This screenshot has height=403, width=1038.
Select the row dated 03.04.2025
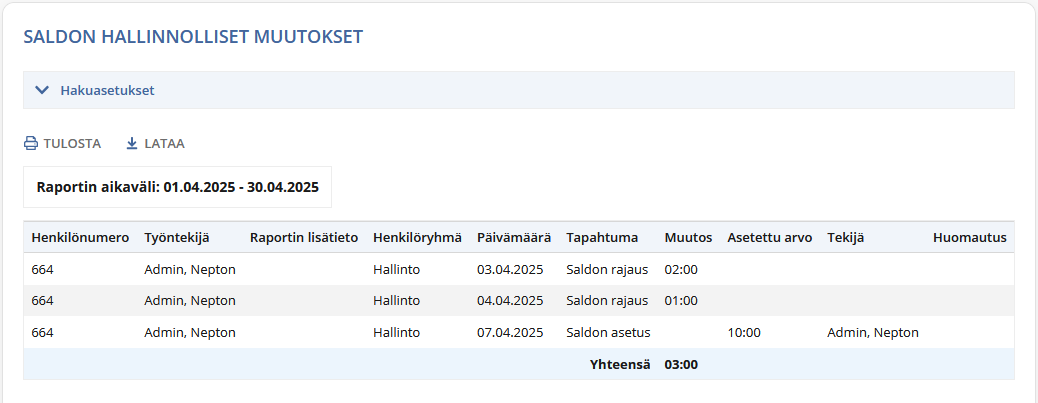519,269
